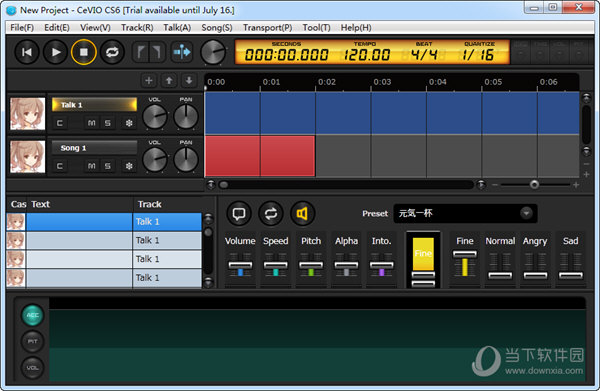Go to start with the rewind button
Screen dimensions: 600x391
click(27, 52)
